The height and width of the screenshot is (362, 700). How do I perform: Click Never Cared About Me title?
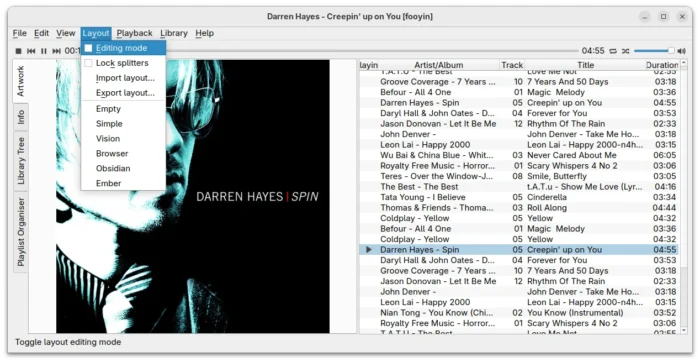571,155
